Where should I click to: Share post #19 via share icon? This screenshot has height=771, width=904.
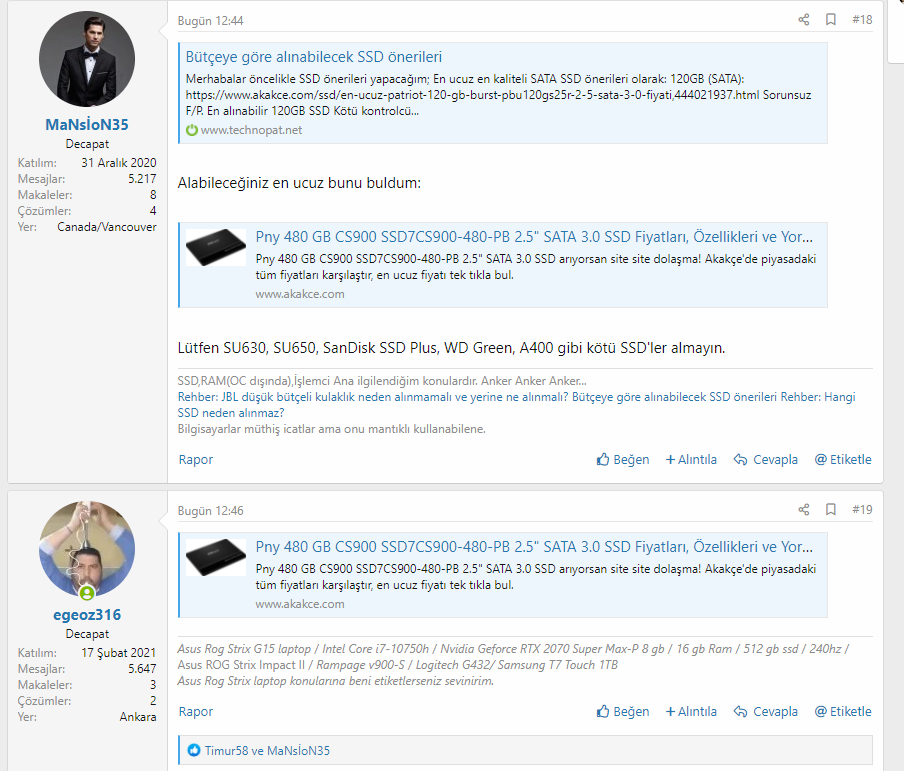804,509
